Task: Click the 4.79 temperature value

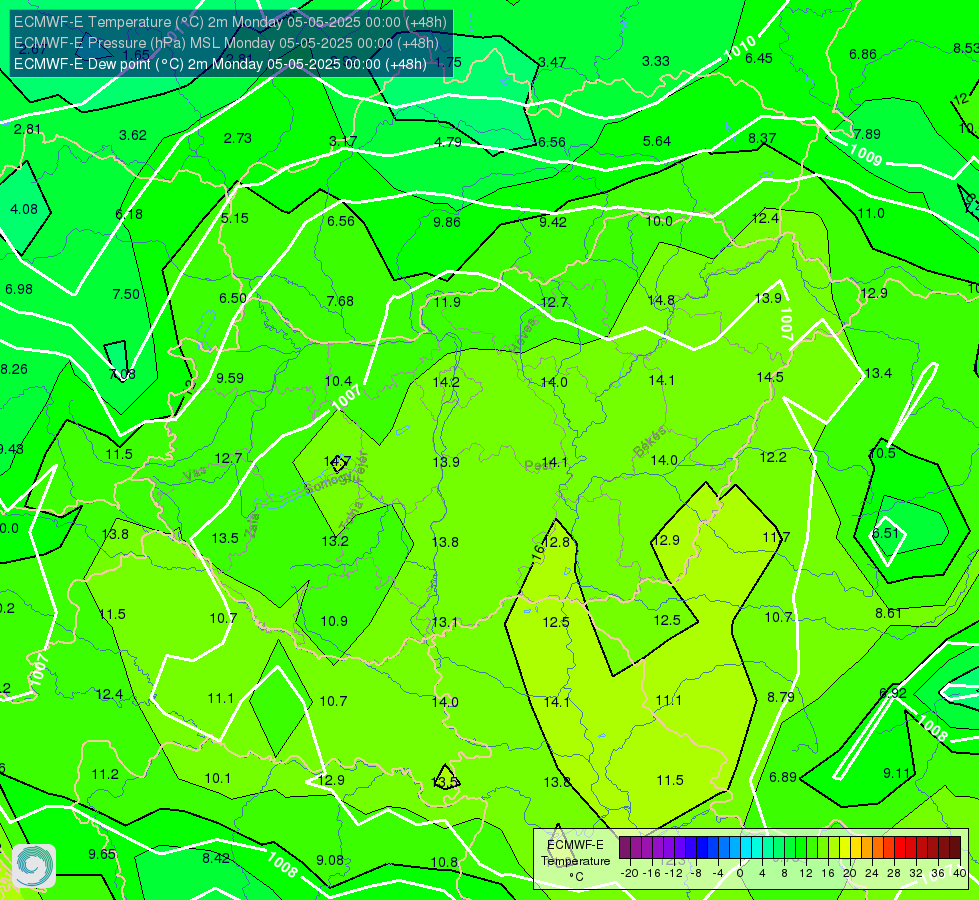Action: pos(448,142)
